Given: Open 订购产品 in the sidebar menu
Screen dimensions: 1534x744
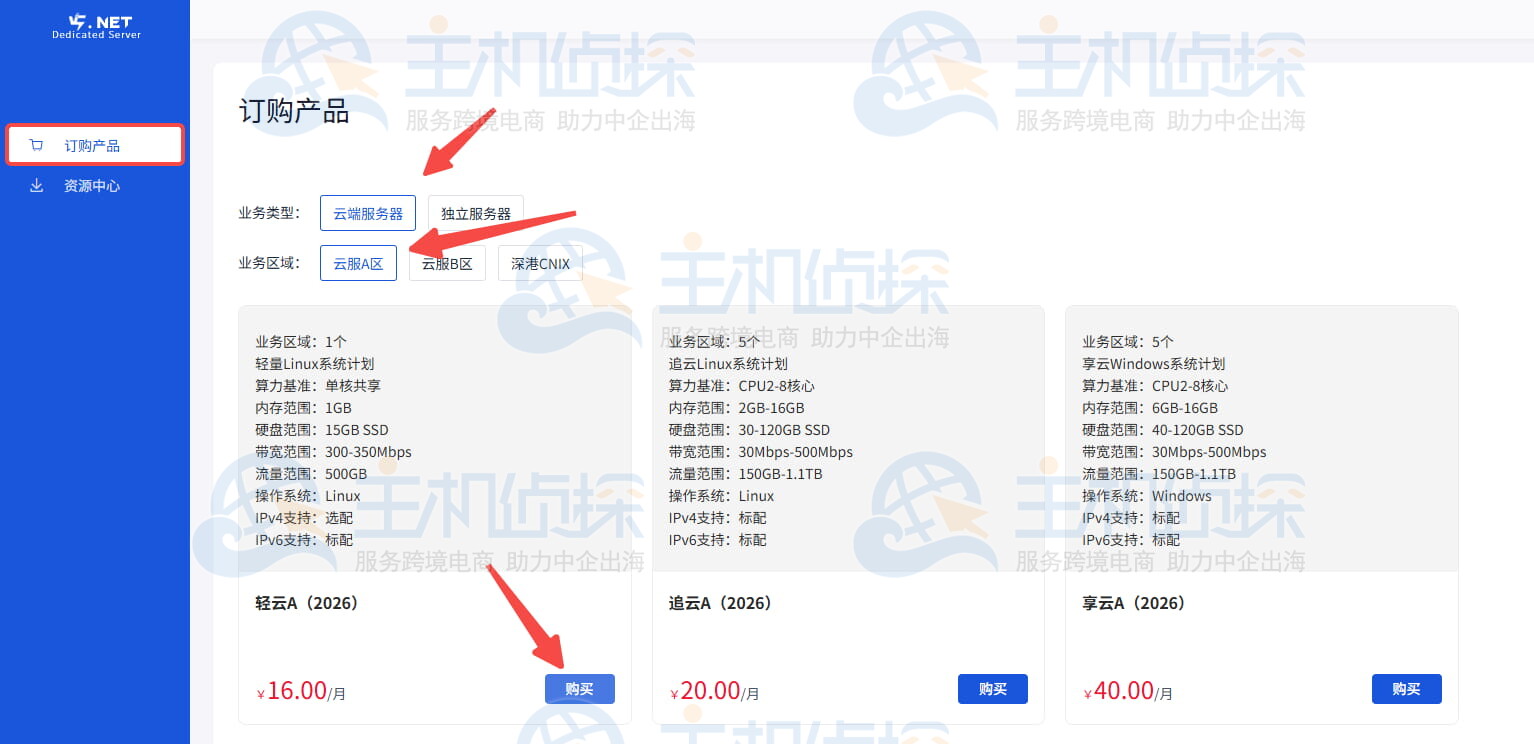Looking at the screenshot, I should tap(92, 146).
